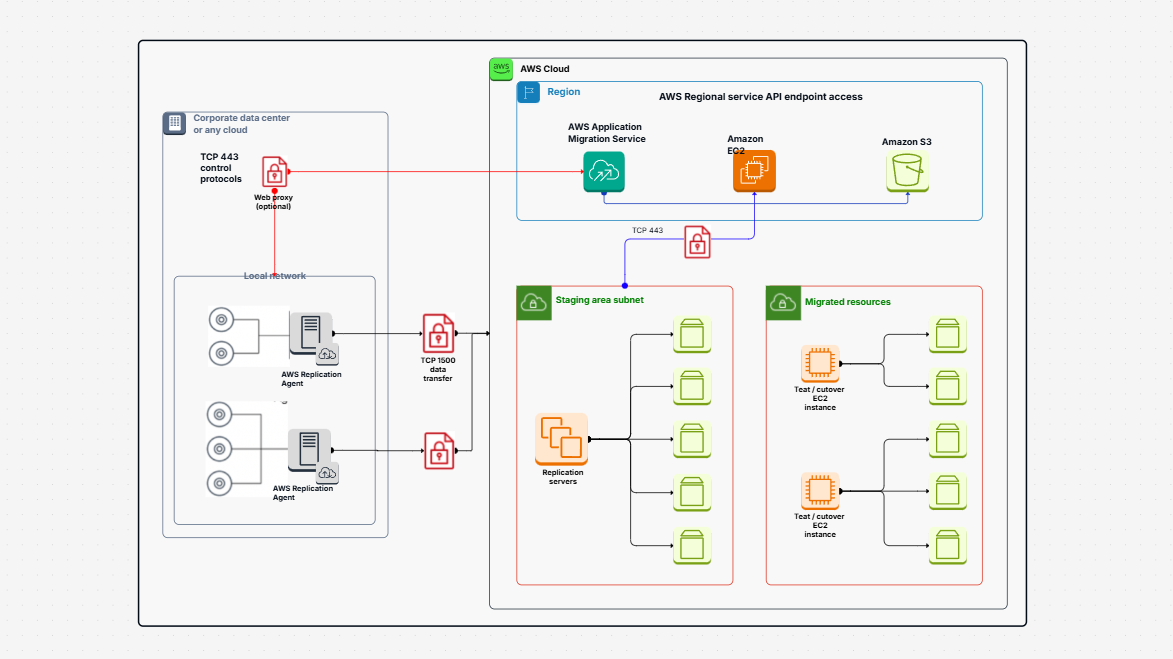Select the 'Region' label text
The image size is (1173, 659).
(x=563, y=91)
